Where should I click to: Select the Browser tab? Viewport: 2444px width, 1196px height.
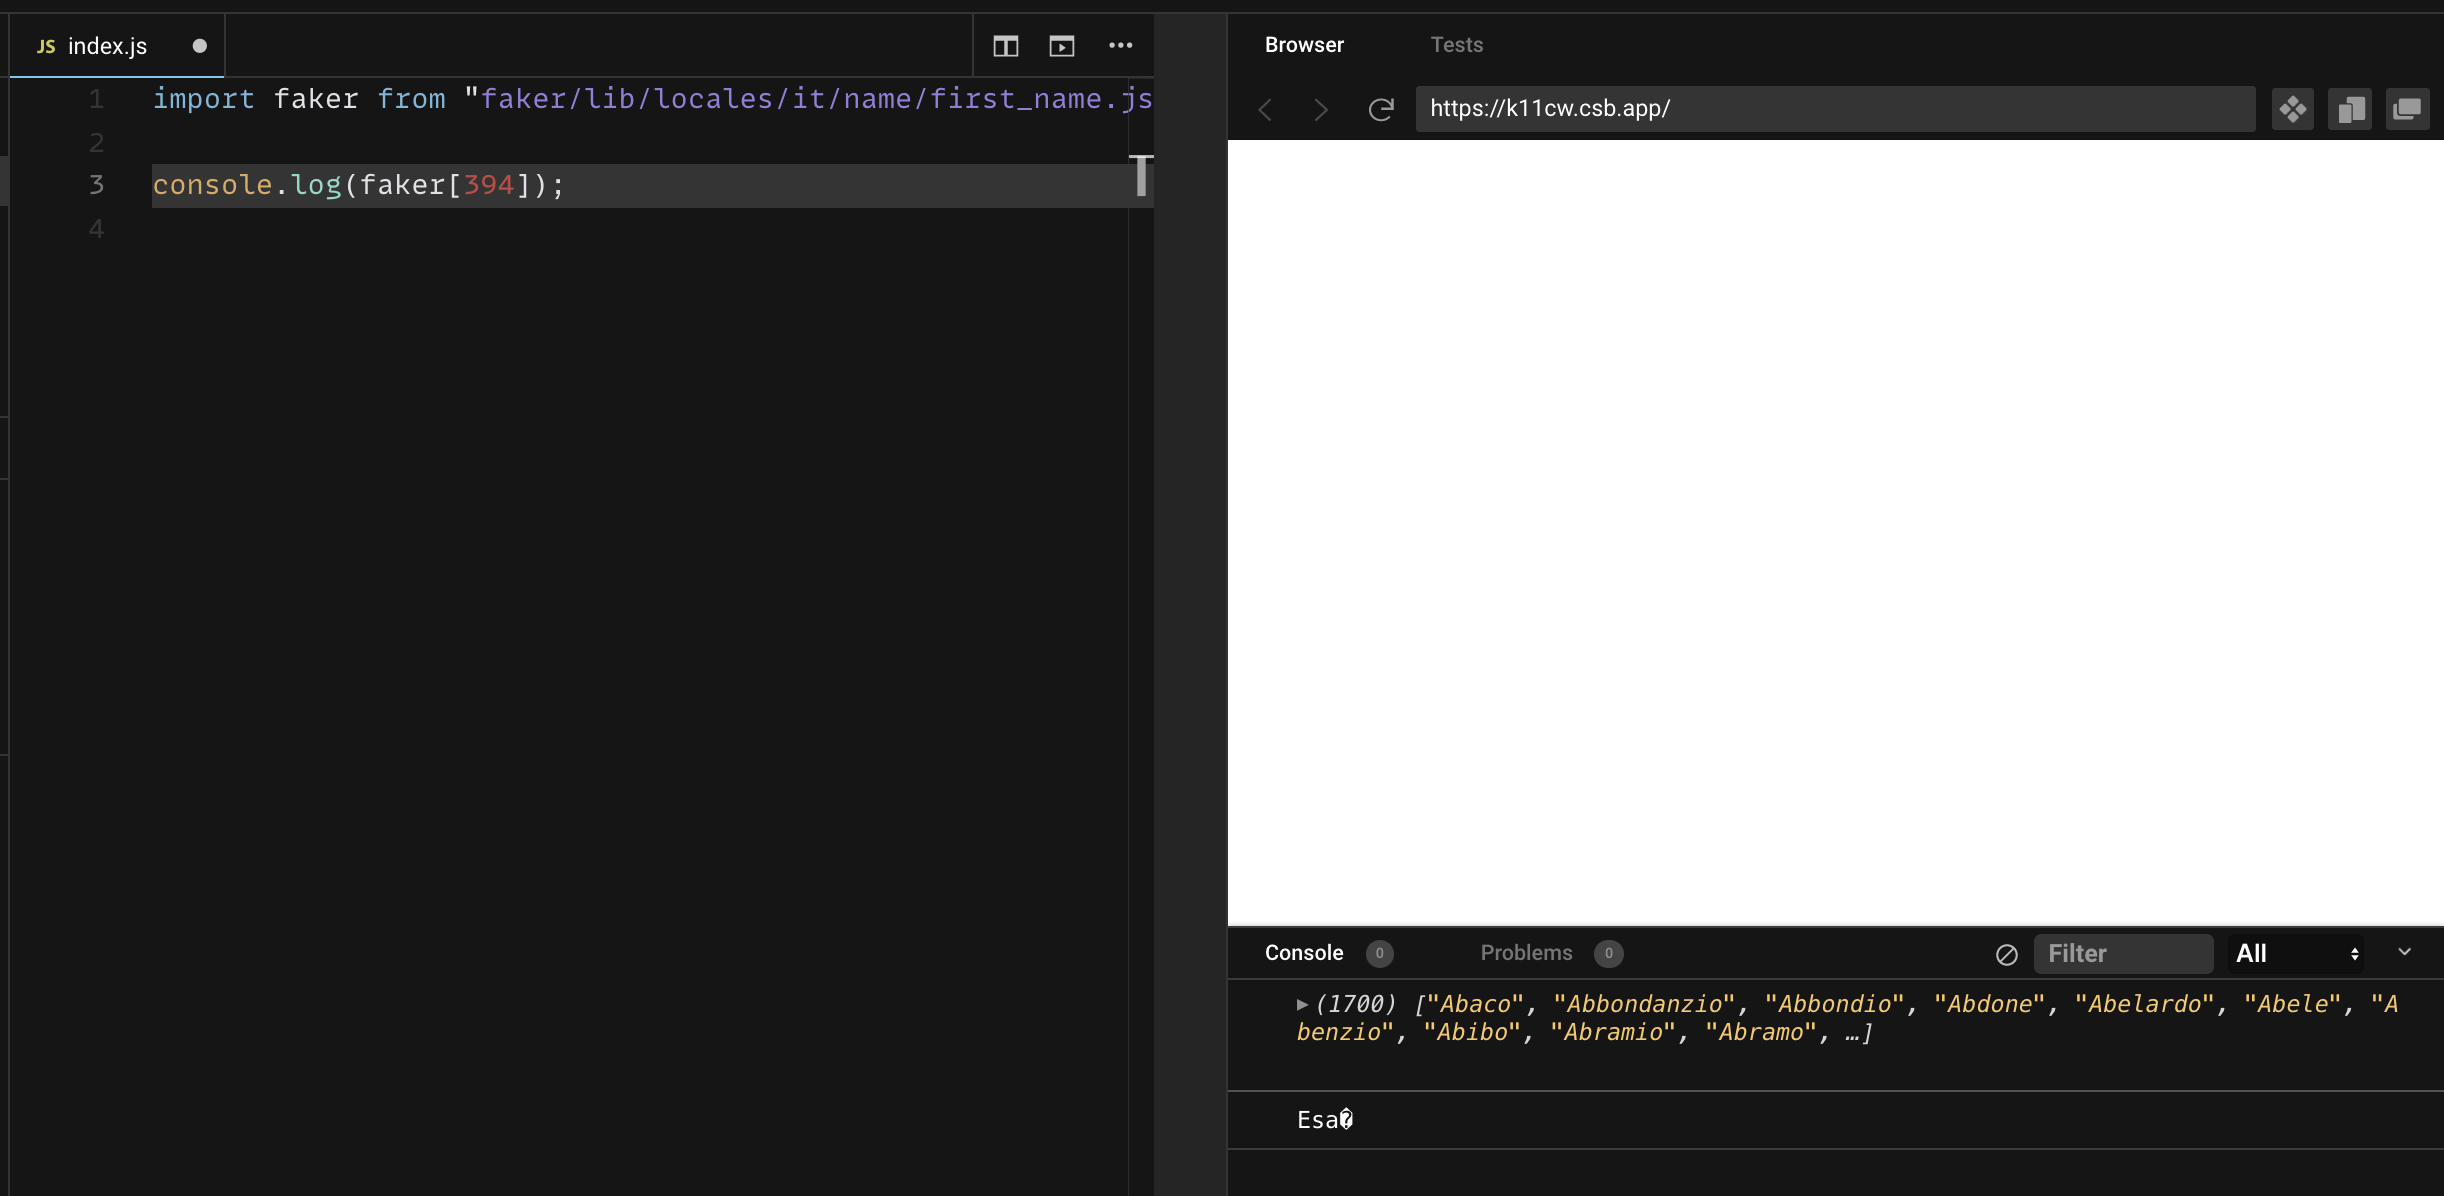click(x=1304, y=44)
